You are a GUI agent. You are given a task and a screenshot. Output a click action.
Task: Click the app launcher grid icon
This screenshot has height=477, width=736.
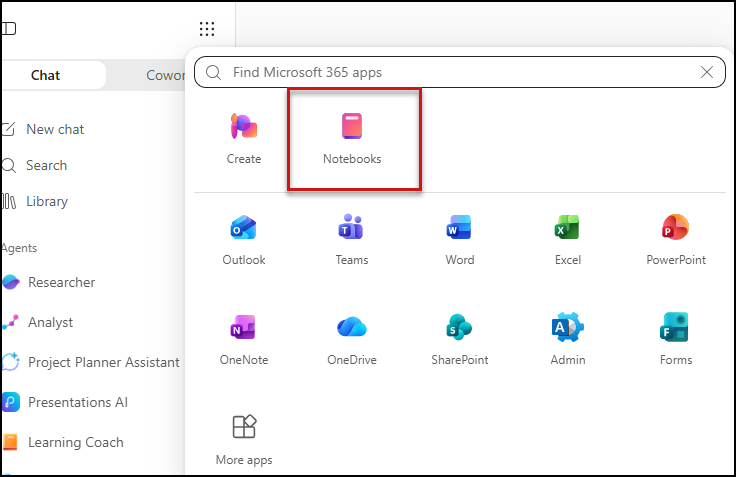click(x=207, y=29)
